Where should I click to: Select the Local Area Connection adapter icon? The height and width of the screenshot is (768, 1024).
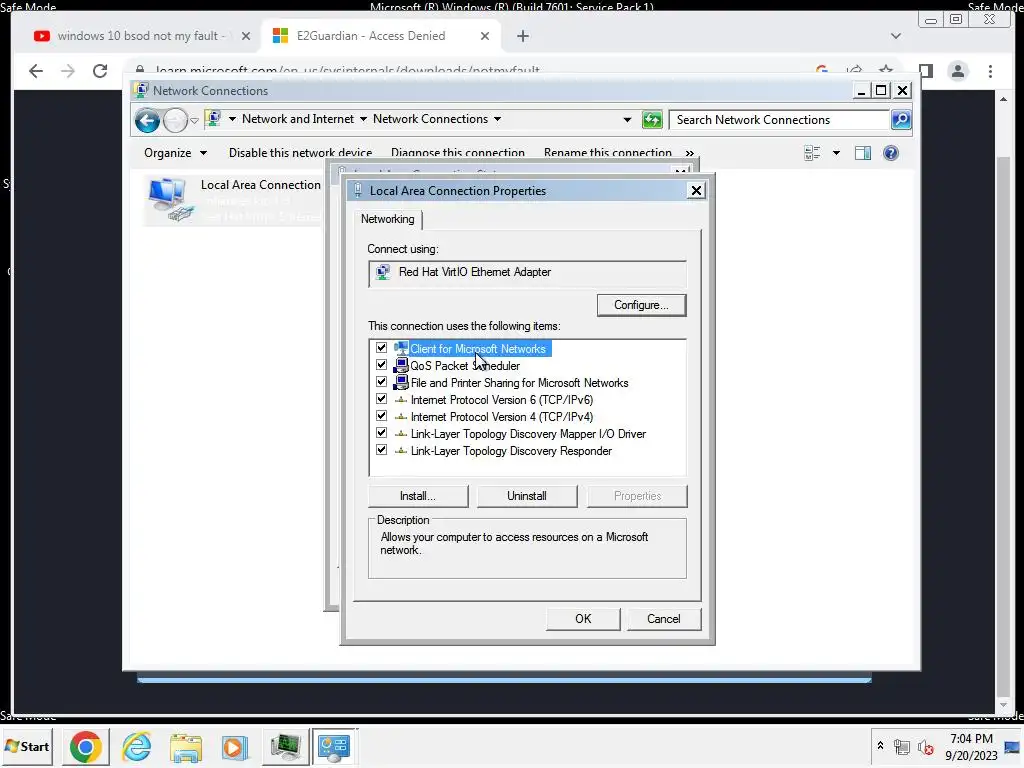click(x=170, y=199)
